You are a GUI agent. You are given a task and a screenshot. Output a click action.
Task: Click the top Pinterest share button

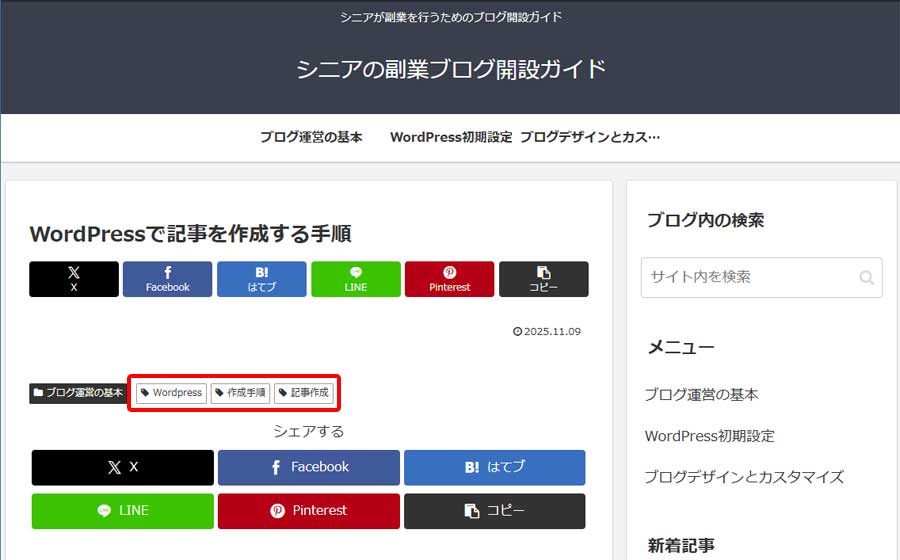coord(449,279)
